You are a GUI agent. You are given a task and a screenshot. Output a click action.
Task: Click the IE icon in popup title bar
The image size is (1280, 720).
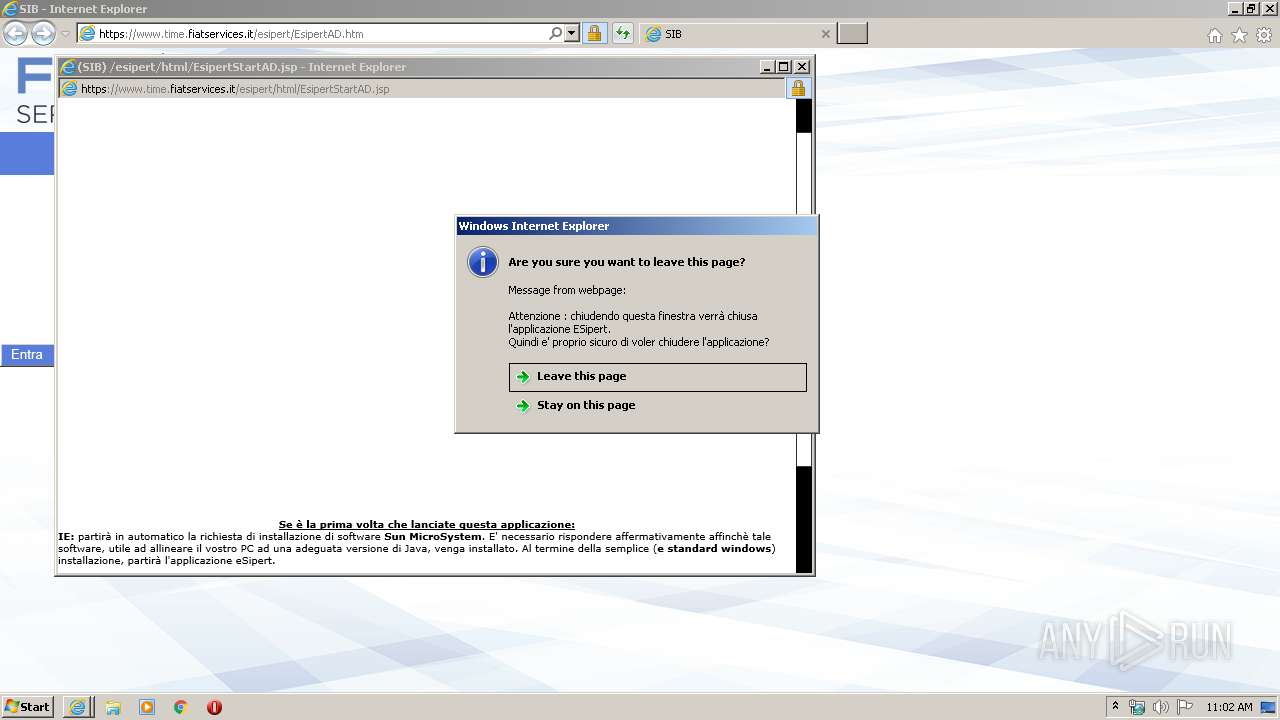pos(69,67)
